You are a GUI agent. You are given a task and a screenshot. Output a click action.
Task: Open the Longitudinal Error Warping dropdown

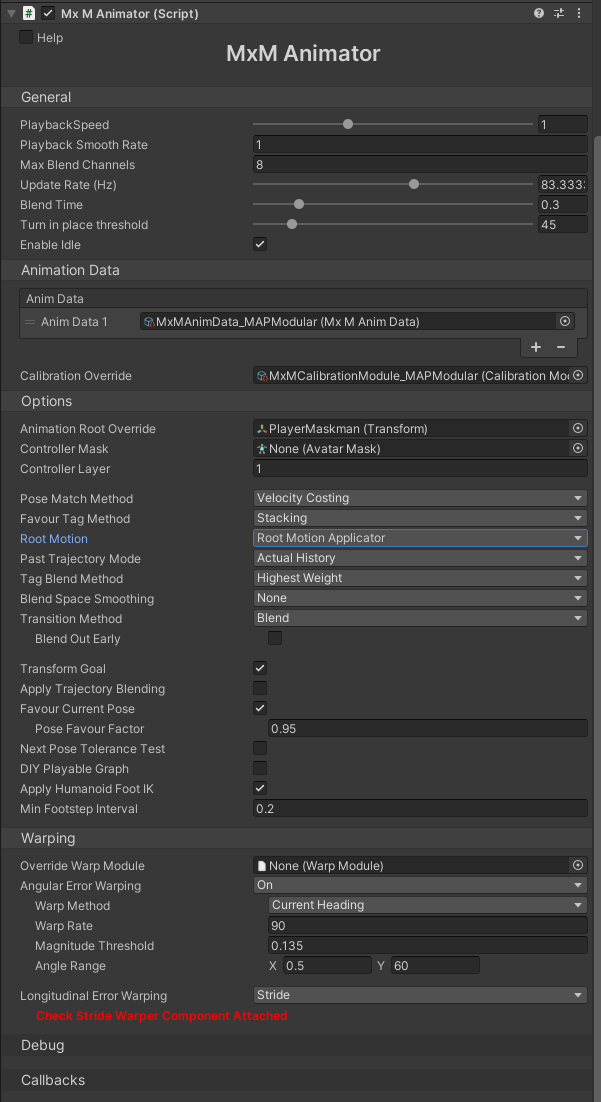tap(420, 995)
